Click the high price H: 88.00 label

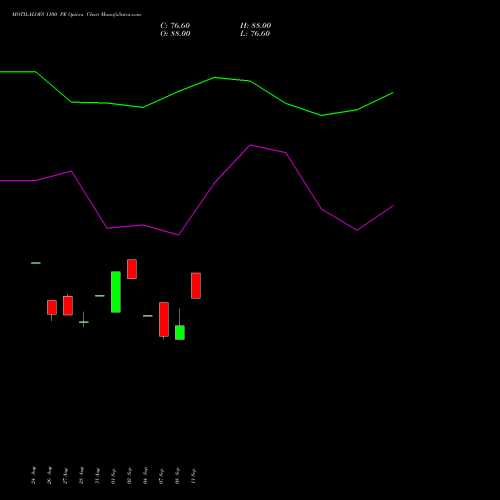pyautogui.click(x=255, y=26)
